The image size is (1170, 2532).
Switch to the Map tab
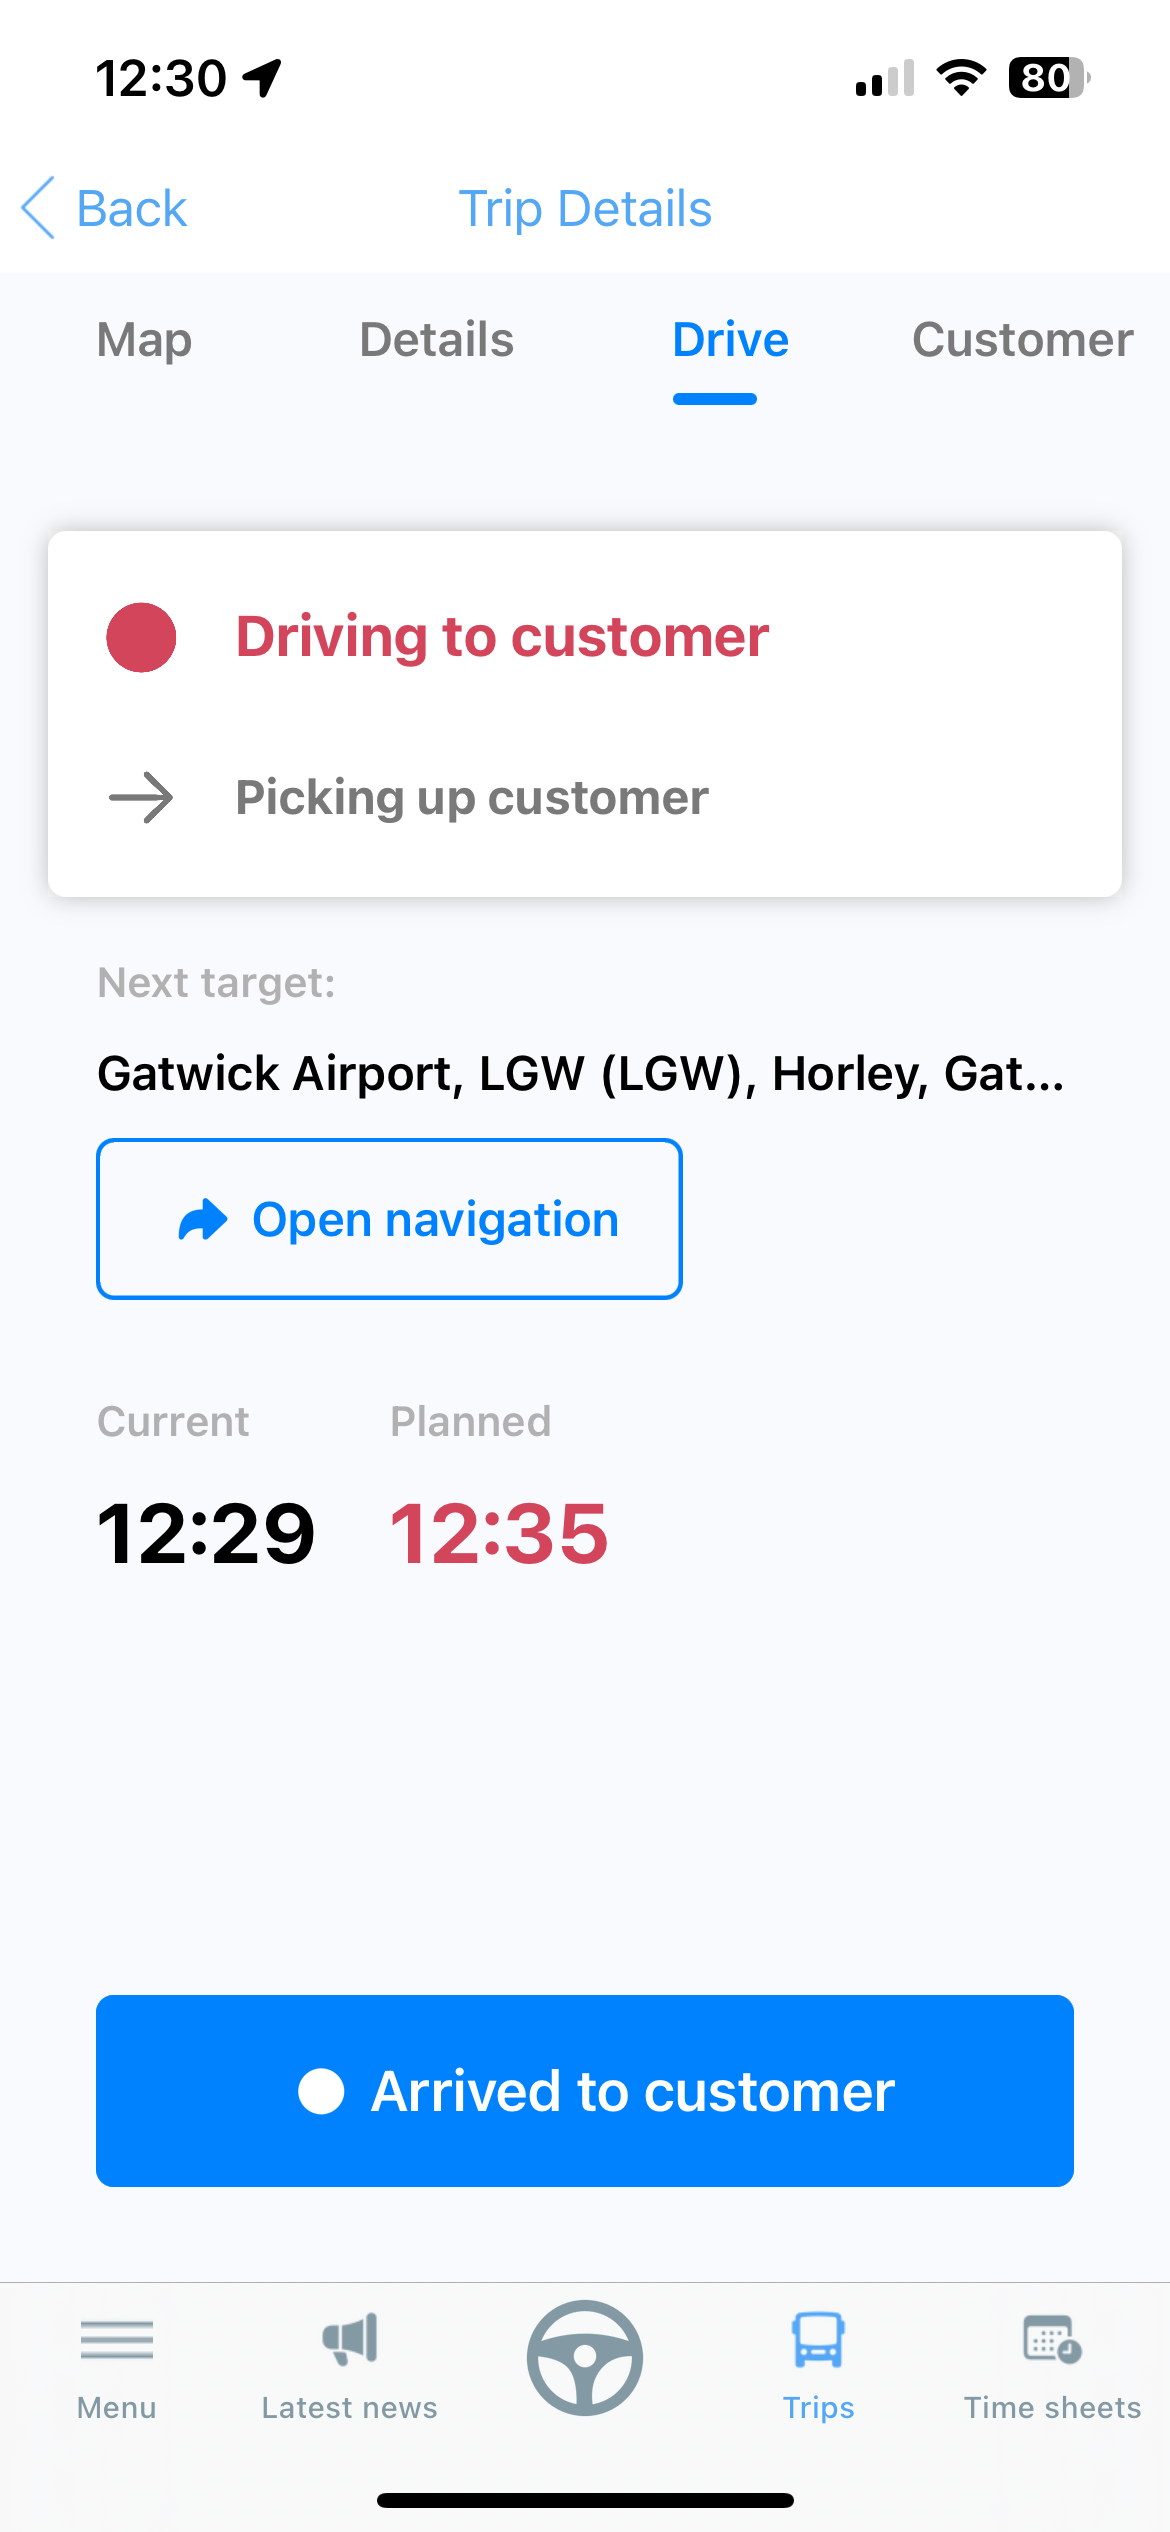[x=144, y=340]
